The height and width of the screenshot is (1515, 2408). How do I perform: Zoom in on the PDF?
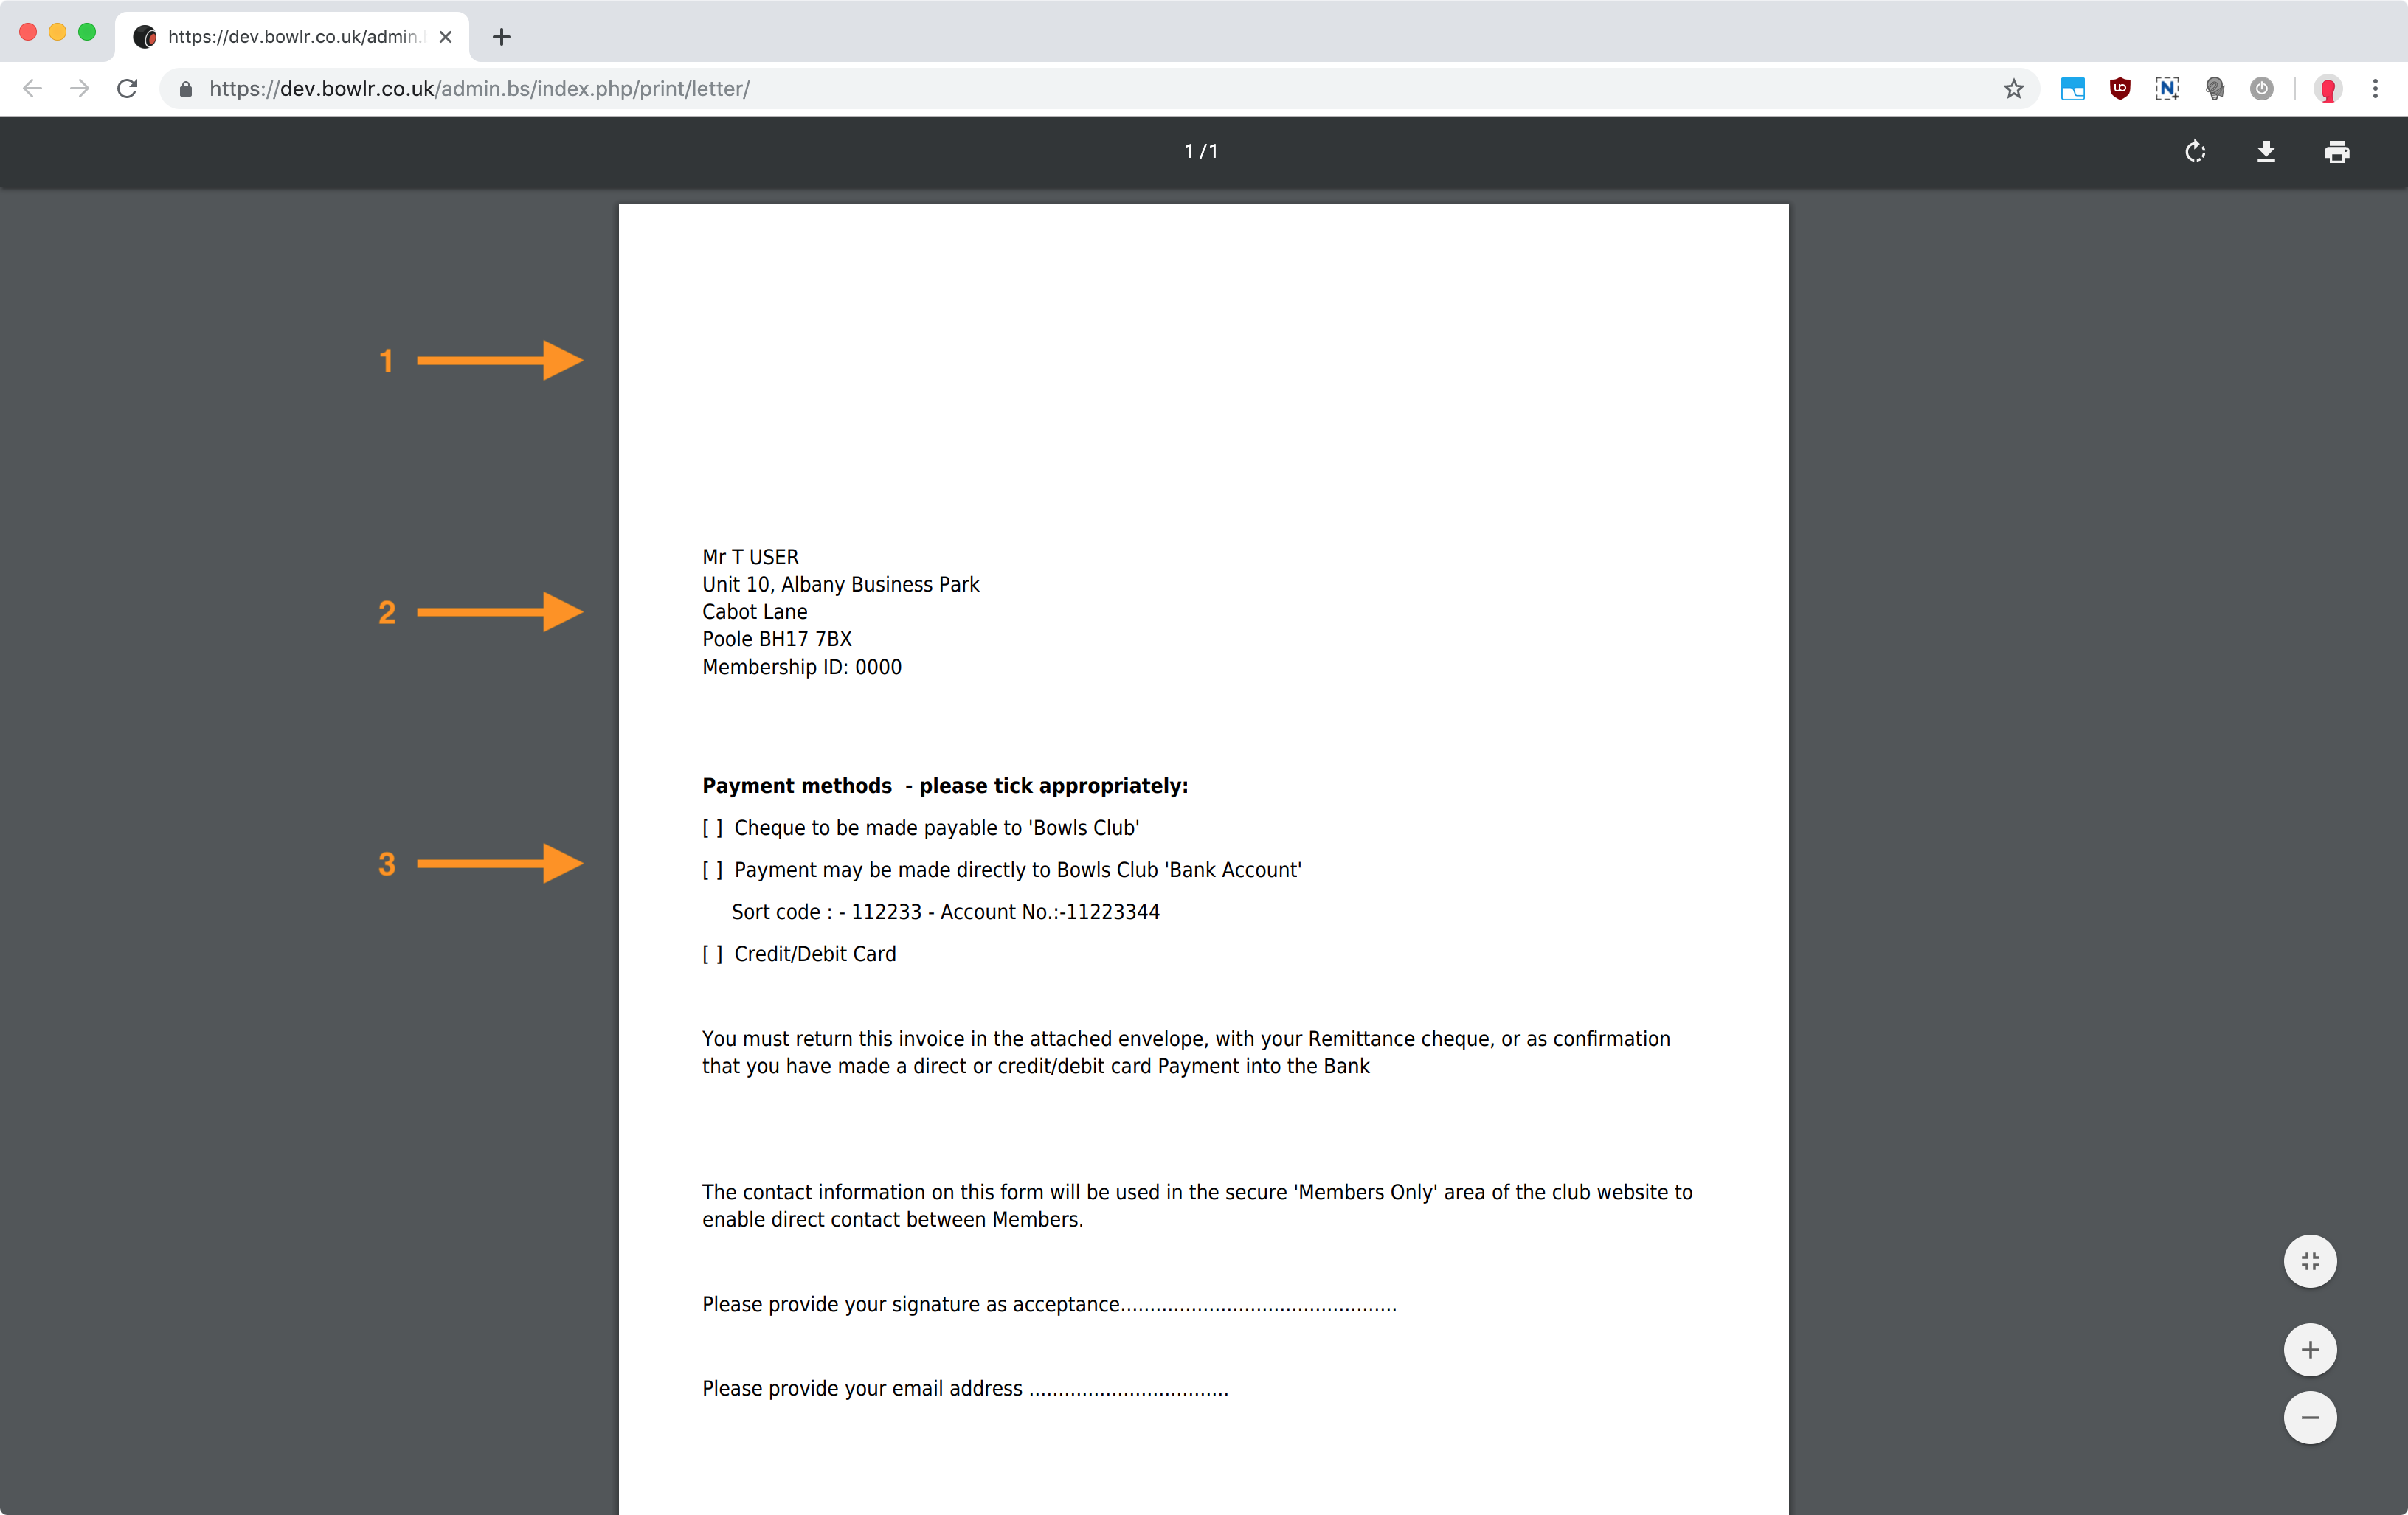2309,1350
